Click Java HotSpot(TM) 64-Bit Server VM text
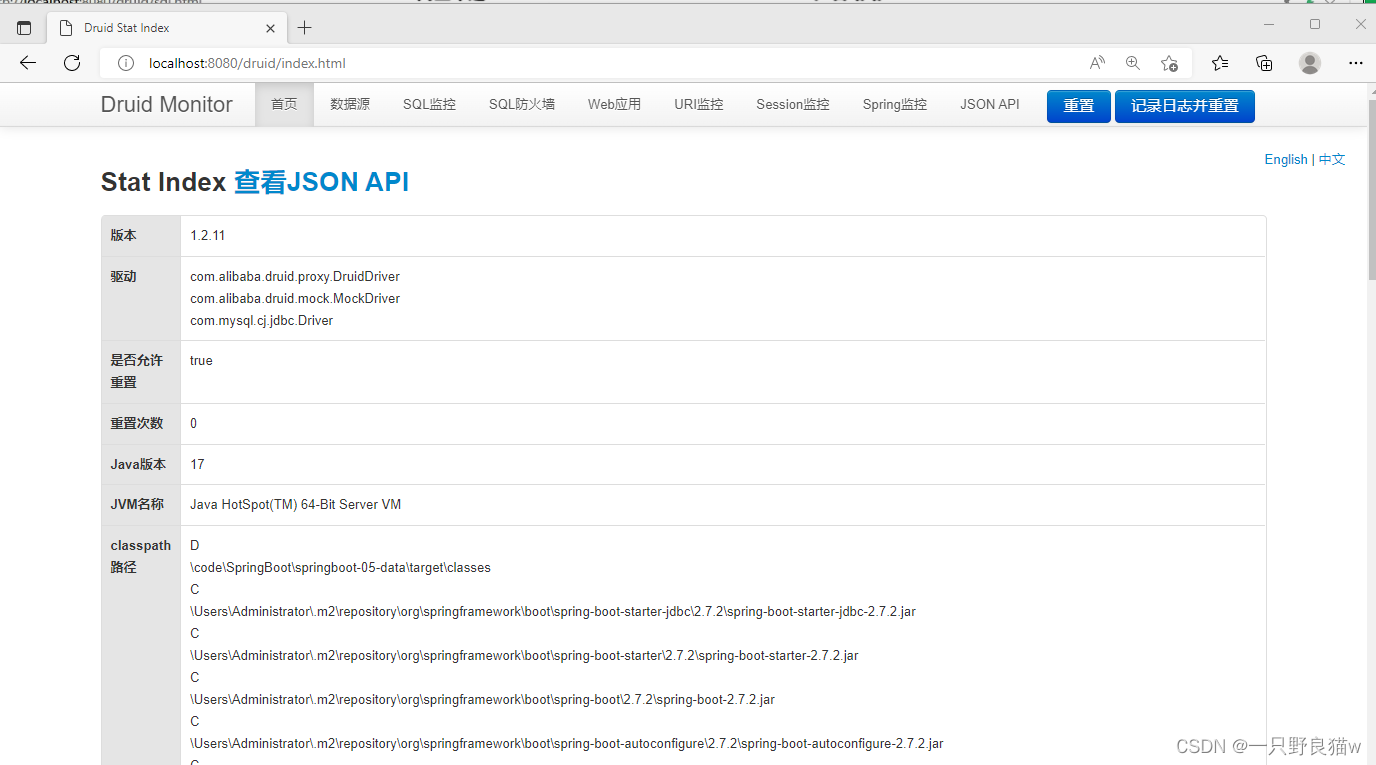 click(296, 504)
